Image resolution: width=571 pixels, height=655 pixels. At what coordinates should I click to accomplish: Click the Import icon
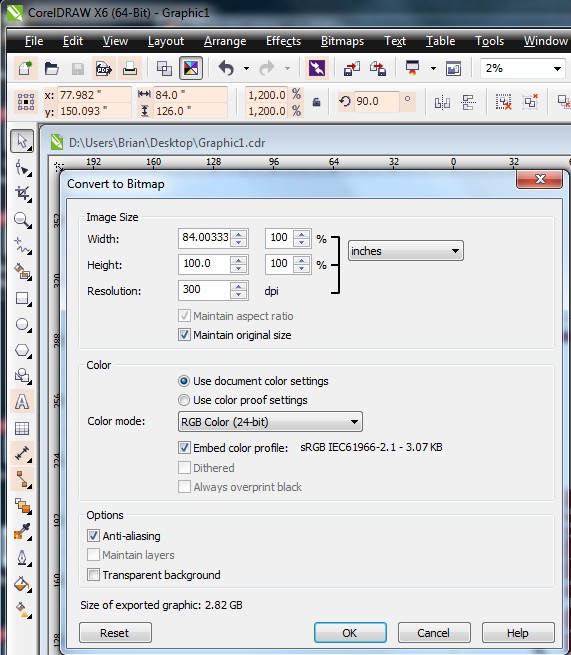click(x=352, y=68)
